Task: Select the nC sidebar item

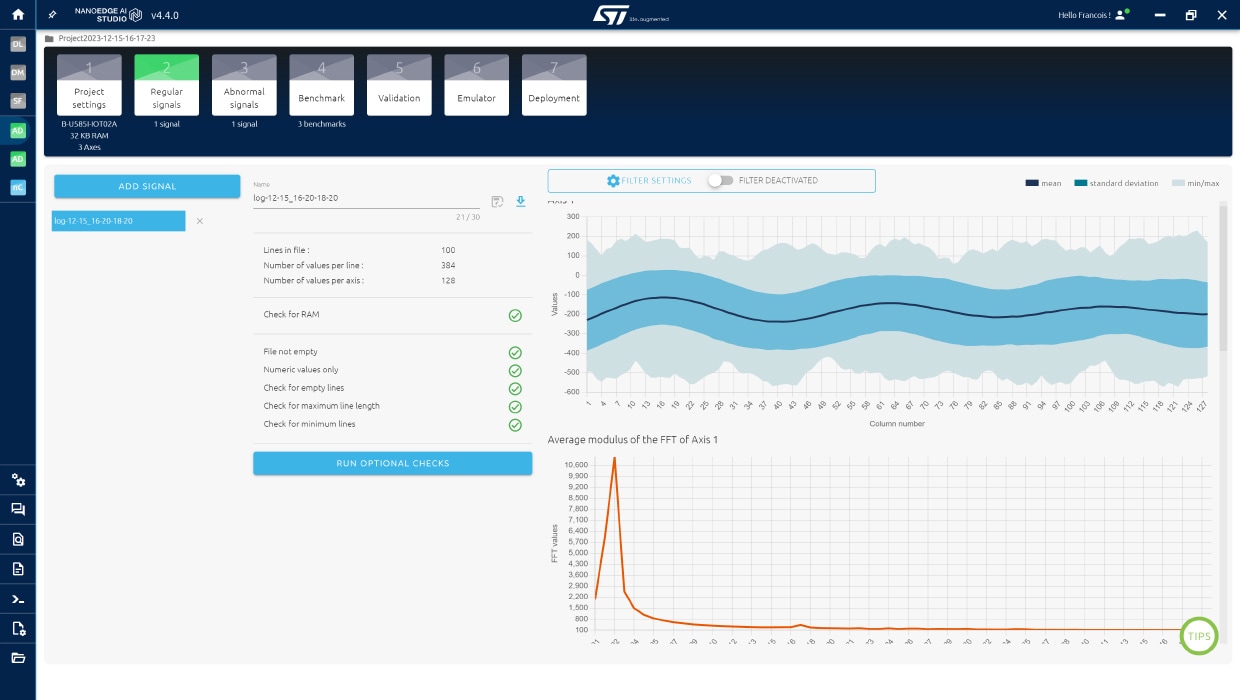Action: coord(17,187)
